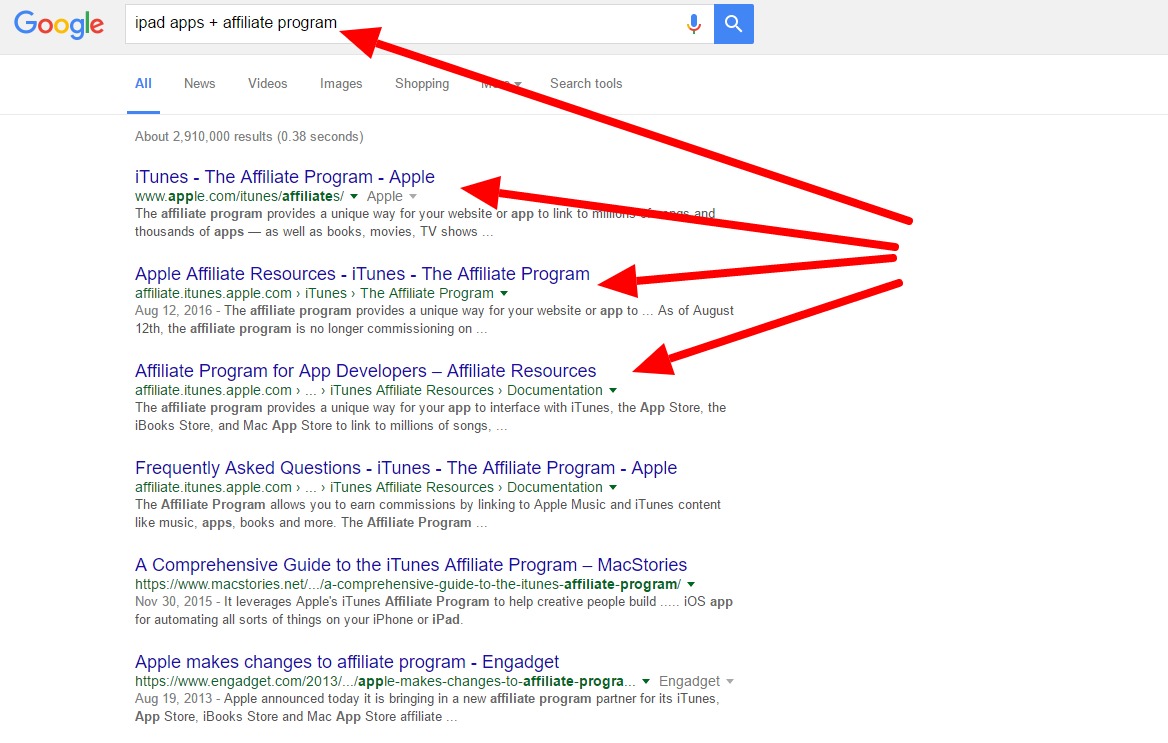1168x743 pixels.
Task: Click the 'Aug 19, 2013' result date
Action: click(174, 698)
